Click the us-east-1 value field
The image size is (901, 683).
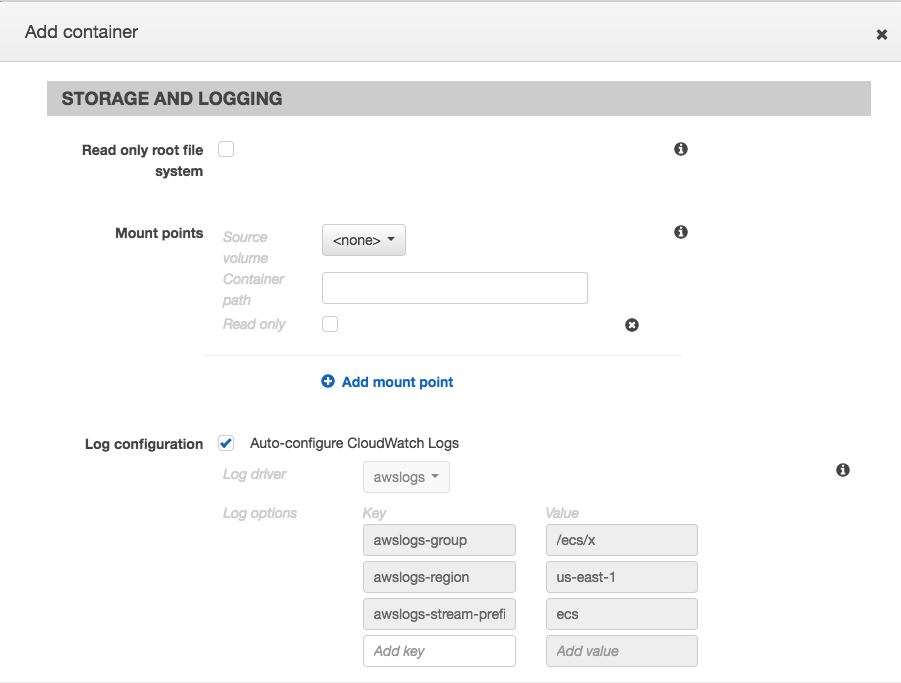pyautogui.click(x=621, y=577)
